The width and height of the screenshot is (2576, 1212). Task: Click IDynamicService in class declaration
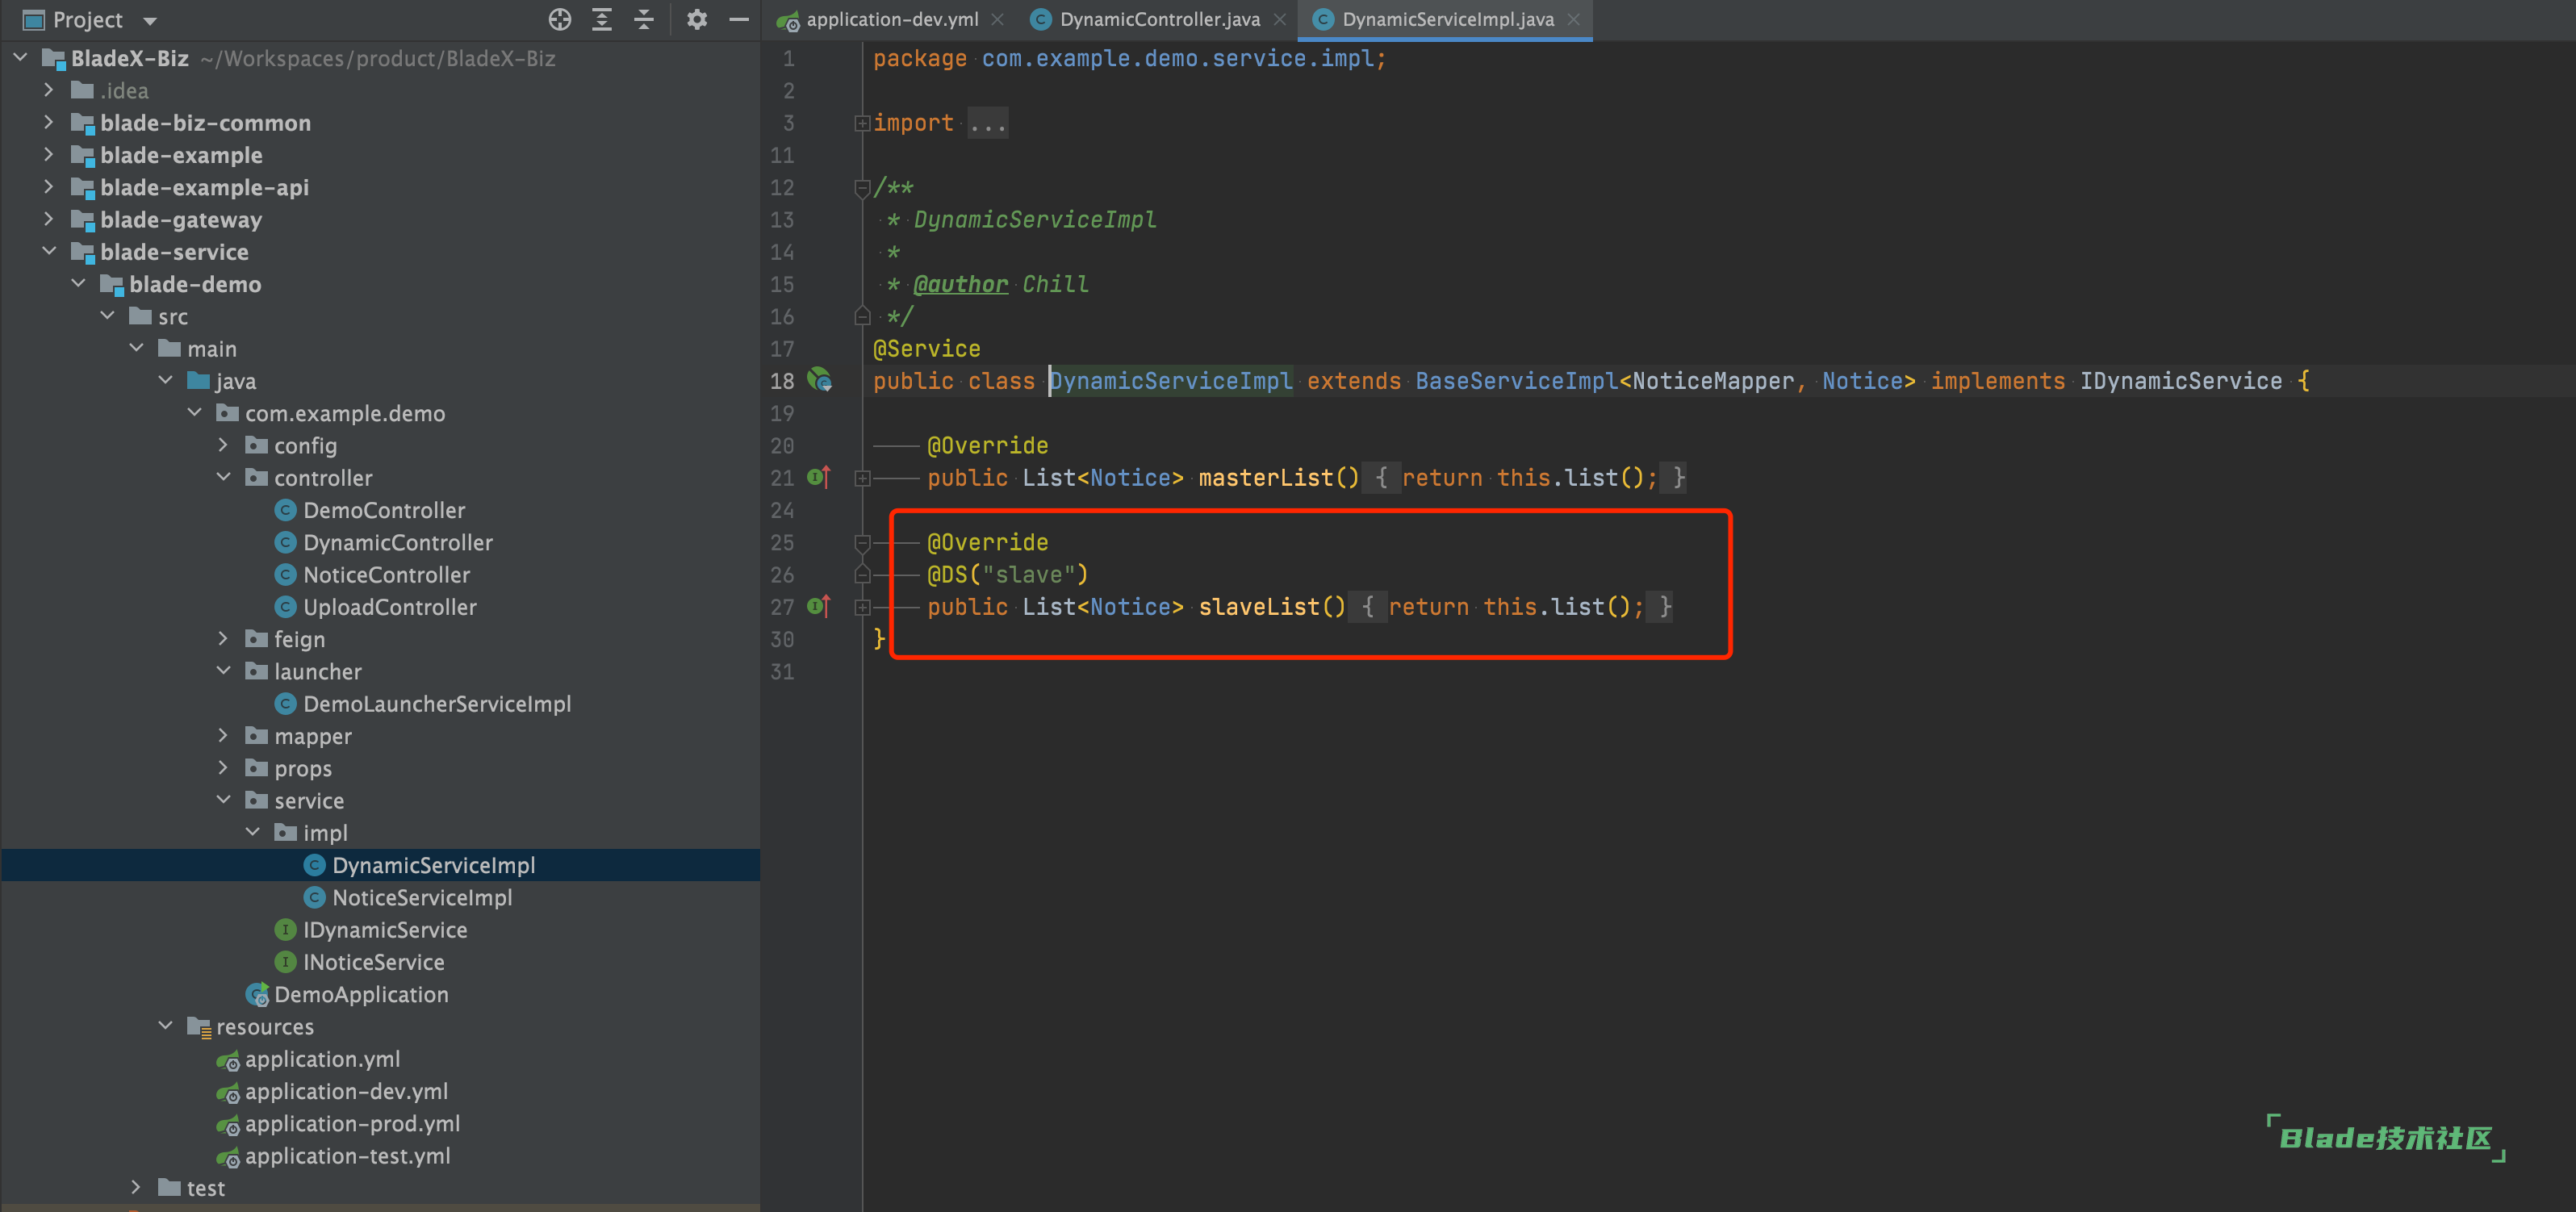[2181, 381]
